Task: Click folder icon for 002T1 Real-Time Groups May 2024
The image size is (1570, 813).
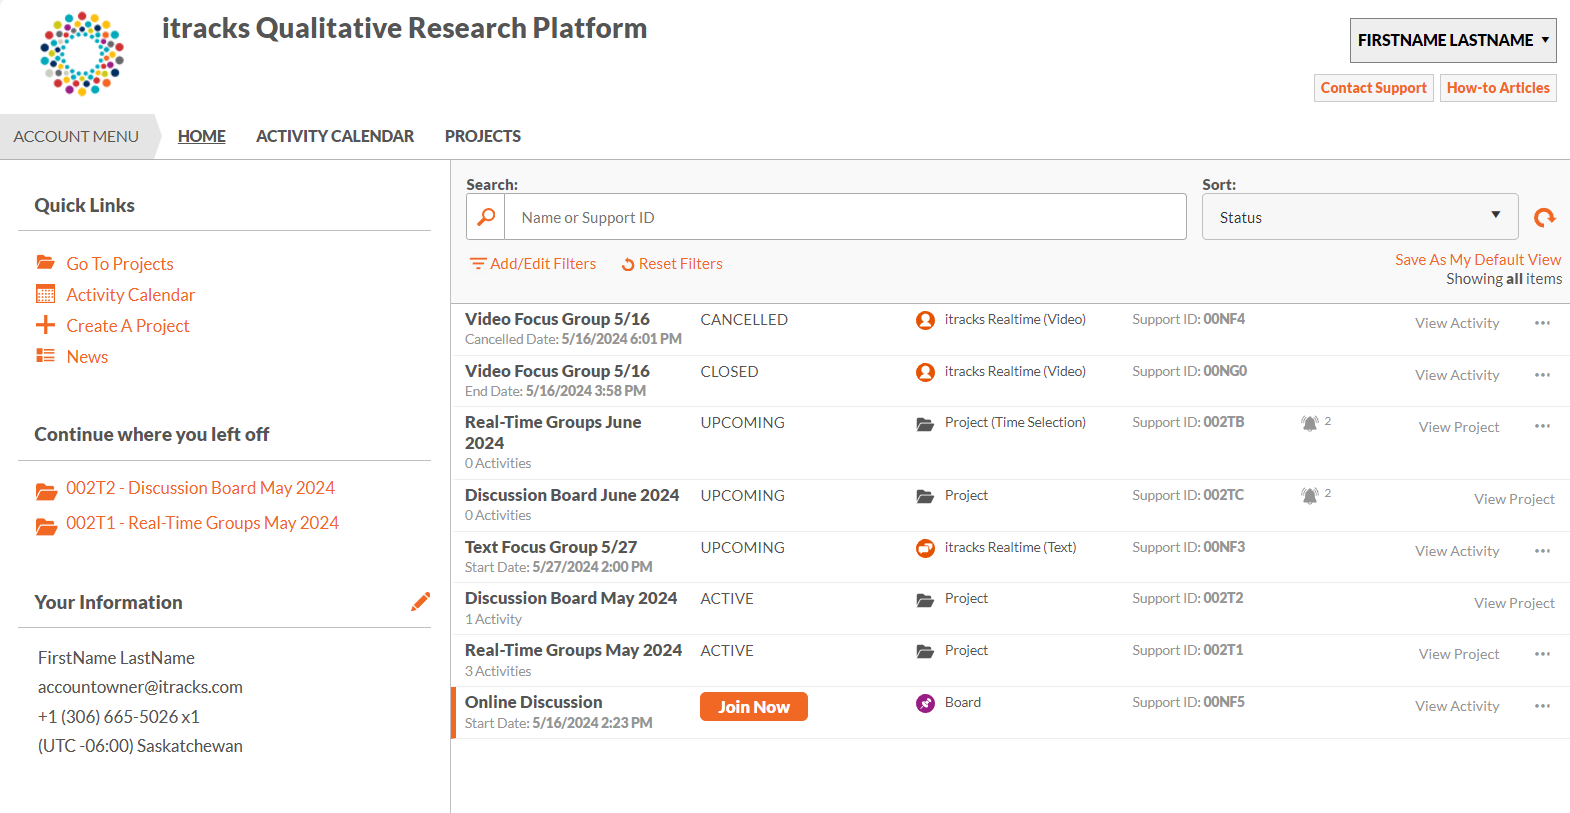Action: [x=46, y=526]
